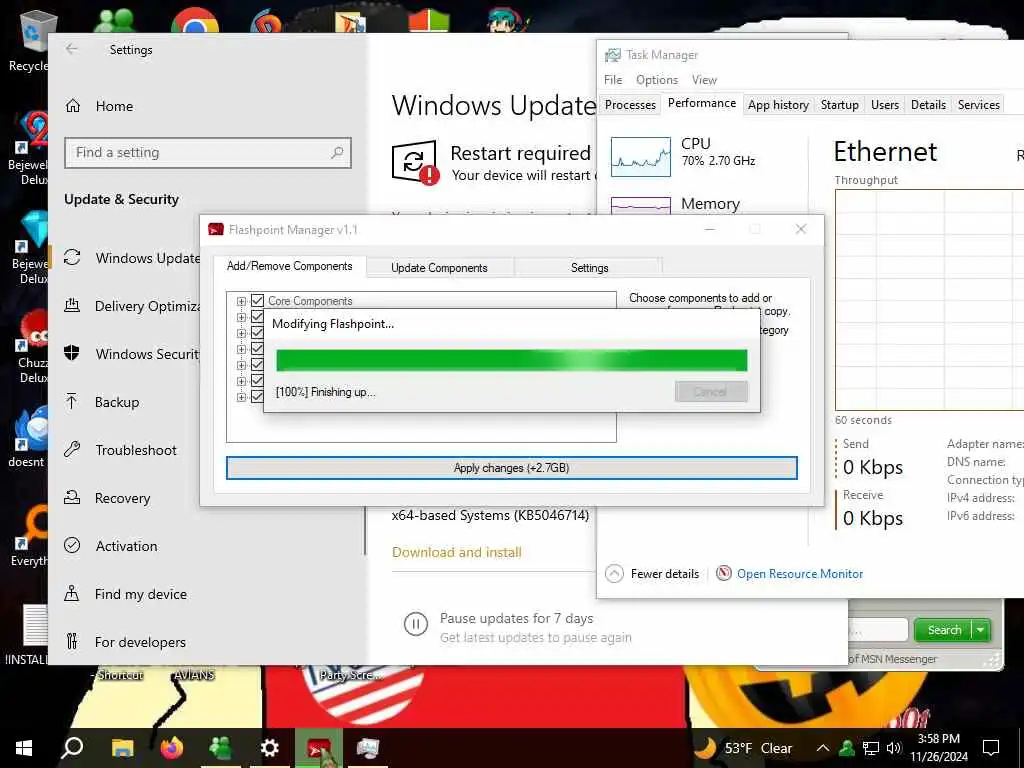1024x768 pixels.
Task: Select the Windows Security shield icon
Action: [72, 353]
